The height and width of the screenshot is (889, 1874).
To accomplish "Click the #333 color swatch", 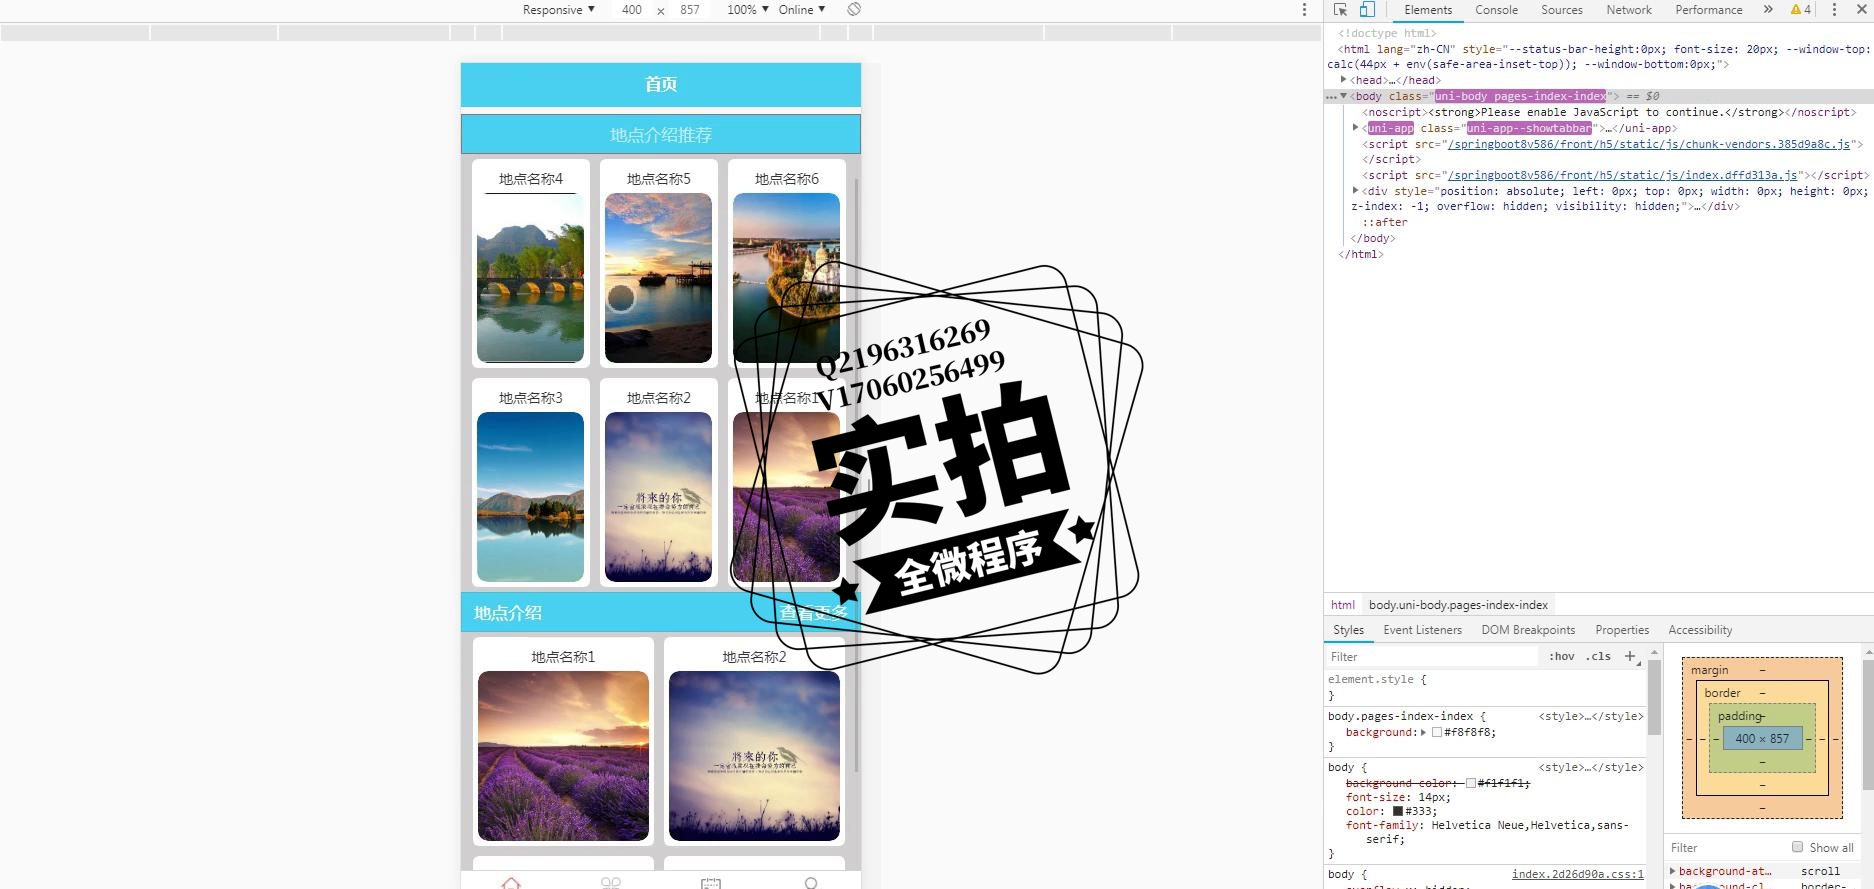I will tap(1398, 811).
